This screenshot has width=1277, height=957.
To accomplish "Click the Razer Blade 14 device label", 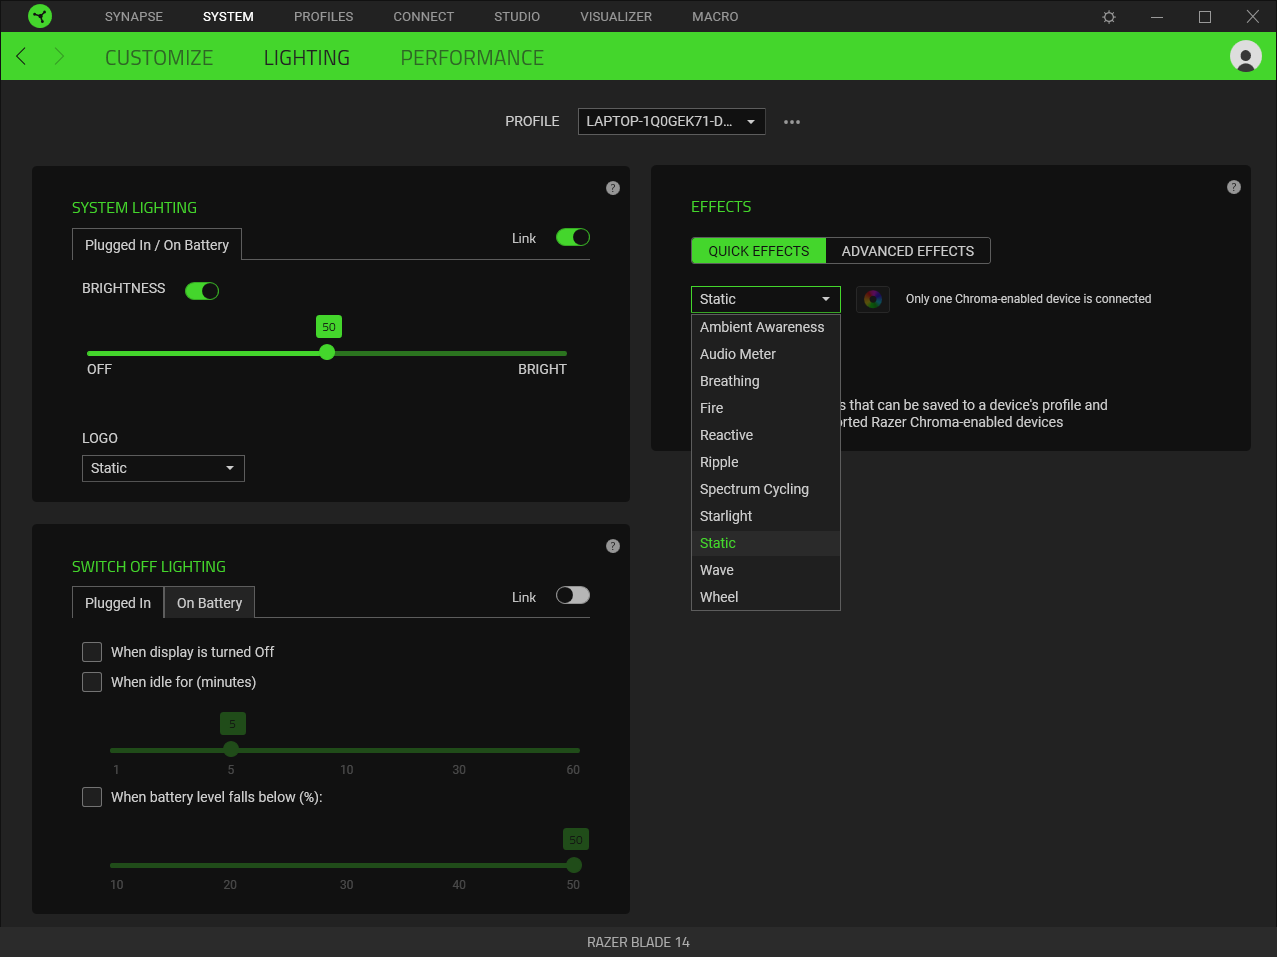I will [x=638, y=942].
